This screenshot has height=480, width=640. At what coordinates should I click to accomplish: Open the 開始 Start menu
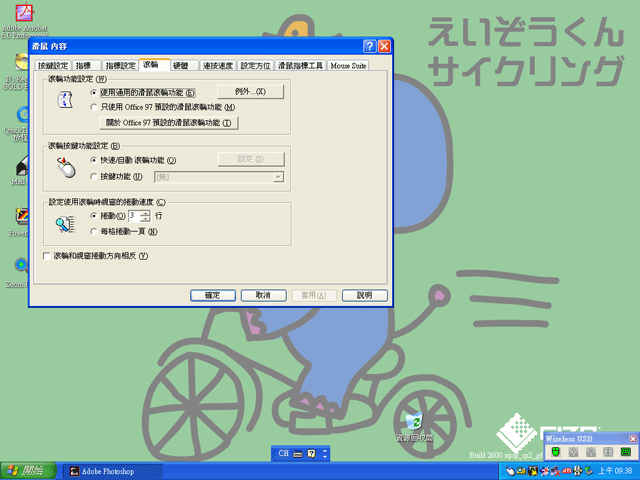[28, 471]
